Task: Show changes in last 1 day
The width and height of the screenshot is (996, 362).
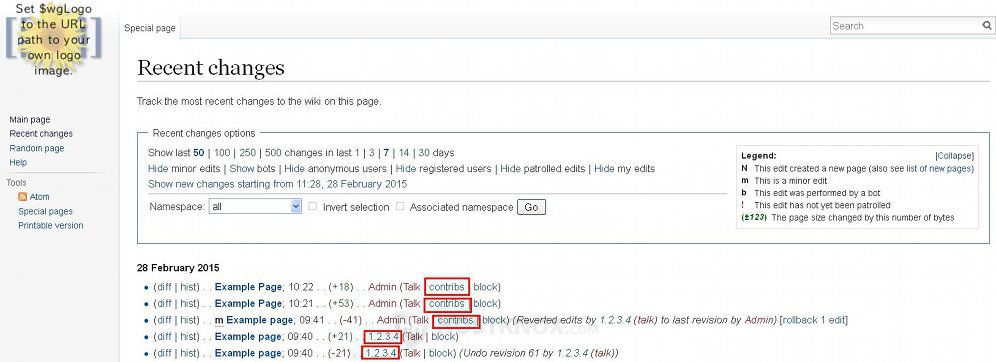Action: (357, 153)
